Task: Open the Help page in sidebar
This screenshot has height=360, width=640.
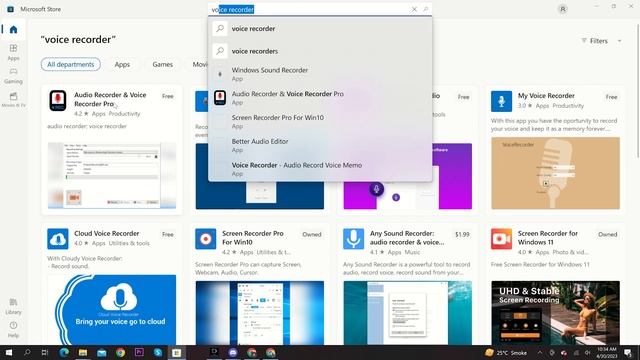Action: point(13,329)
